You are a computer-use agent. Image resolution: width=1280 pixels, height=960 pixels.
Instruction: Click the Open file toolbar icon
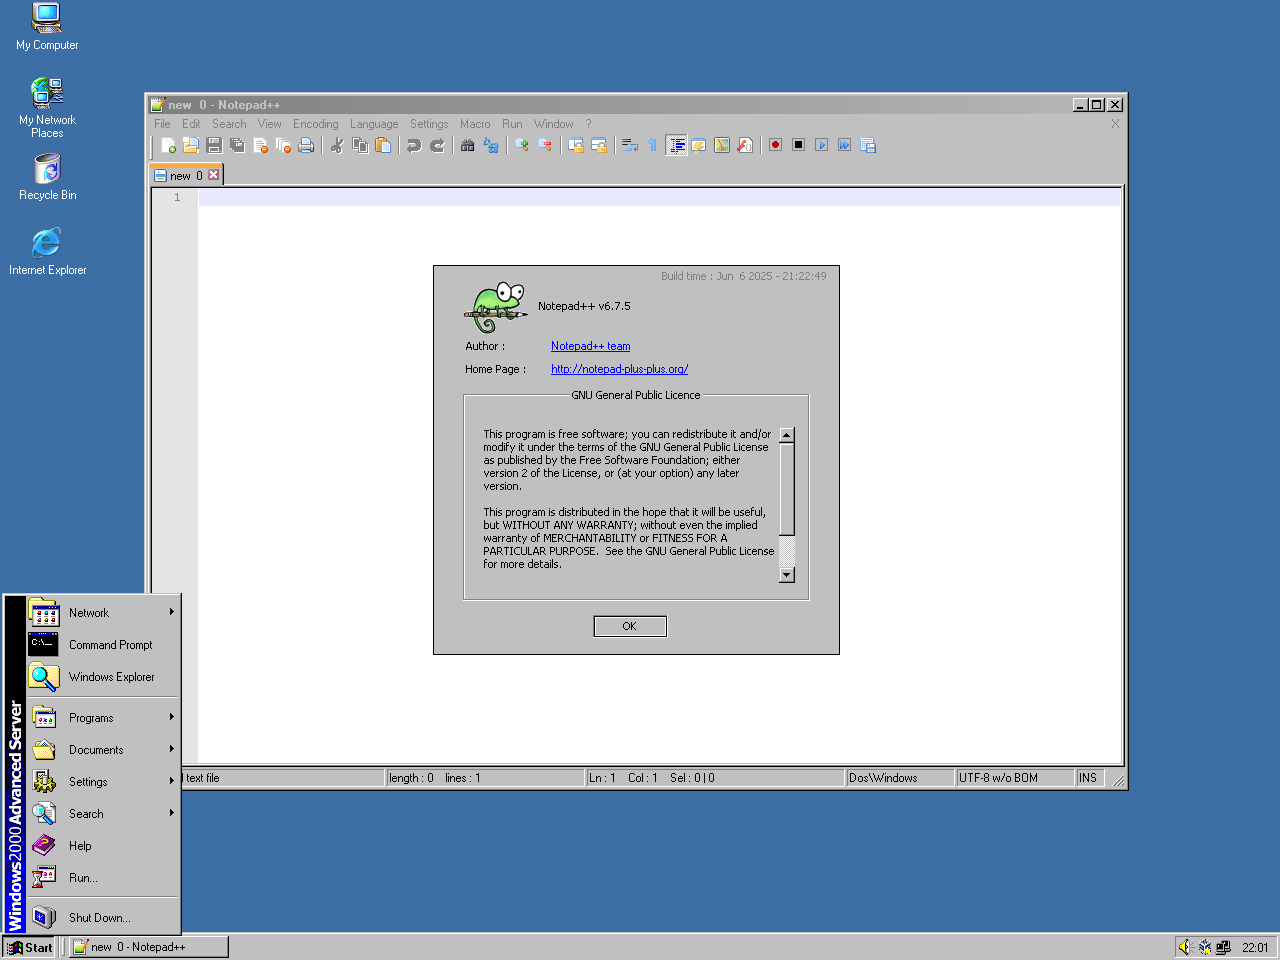point(191,145)
